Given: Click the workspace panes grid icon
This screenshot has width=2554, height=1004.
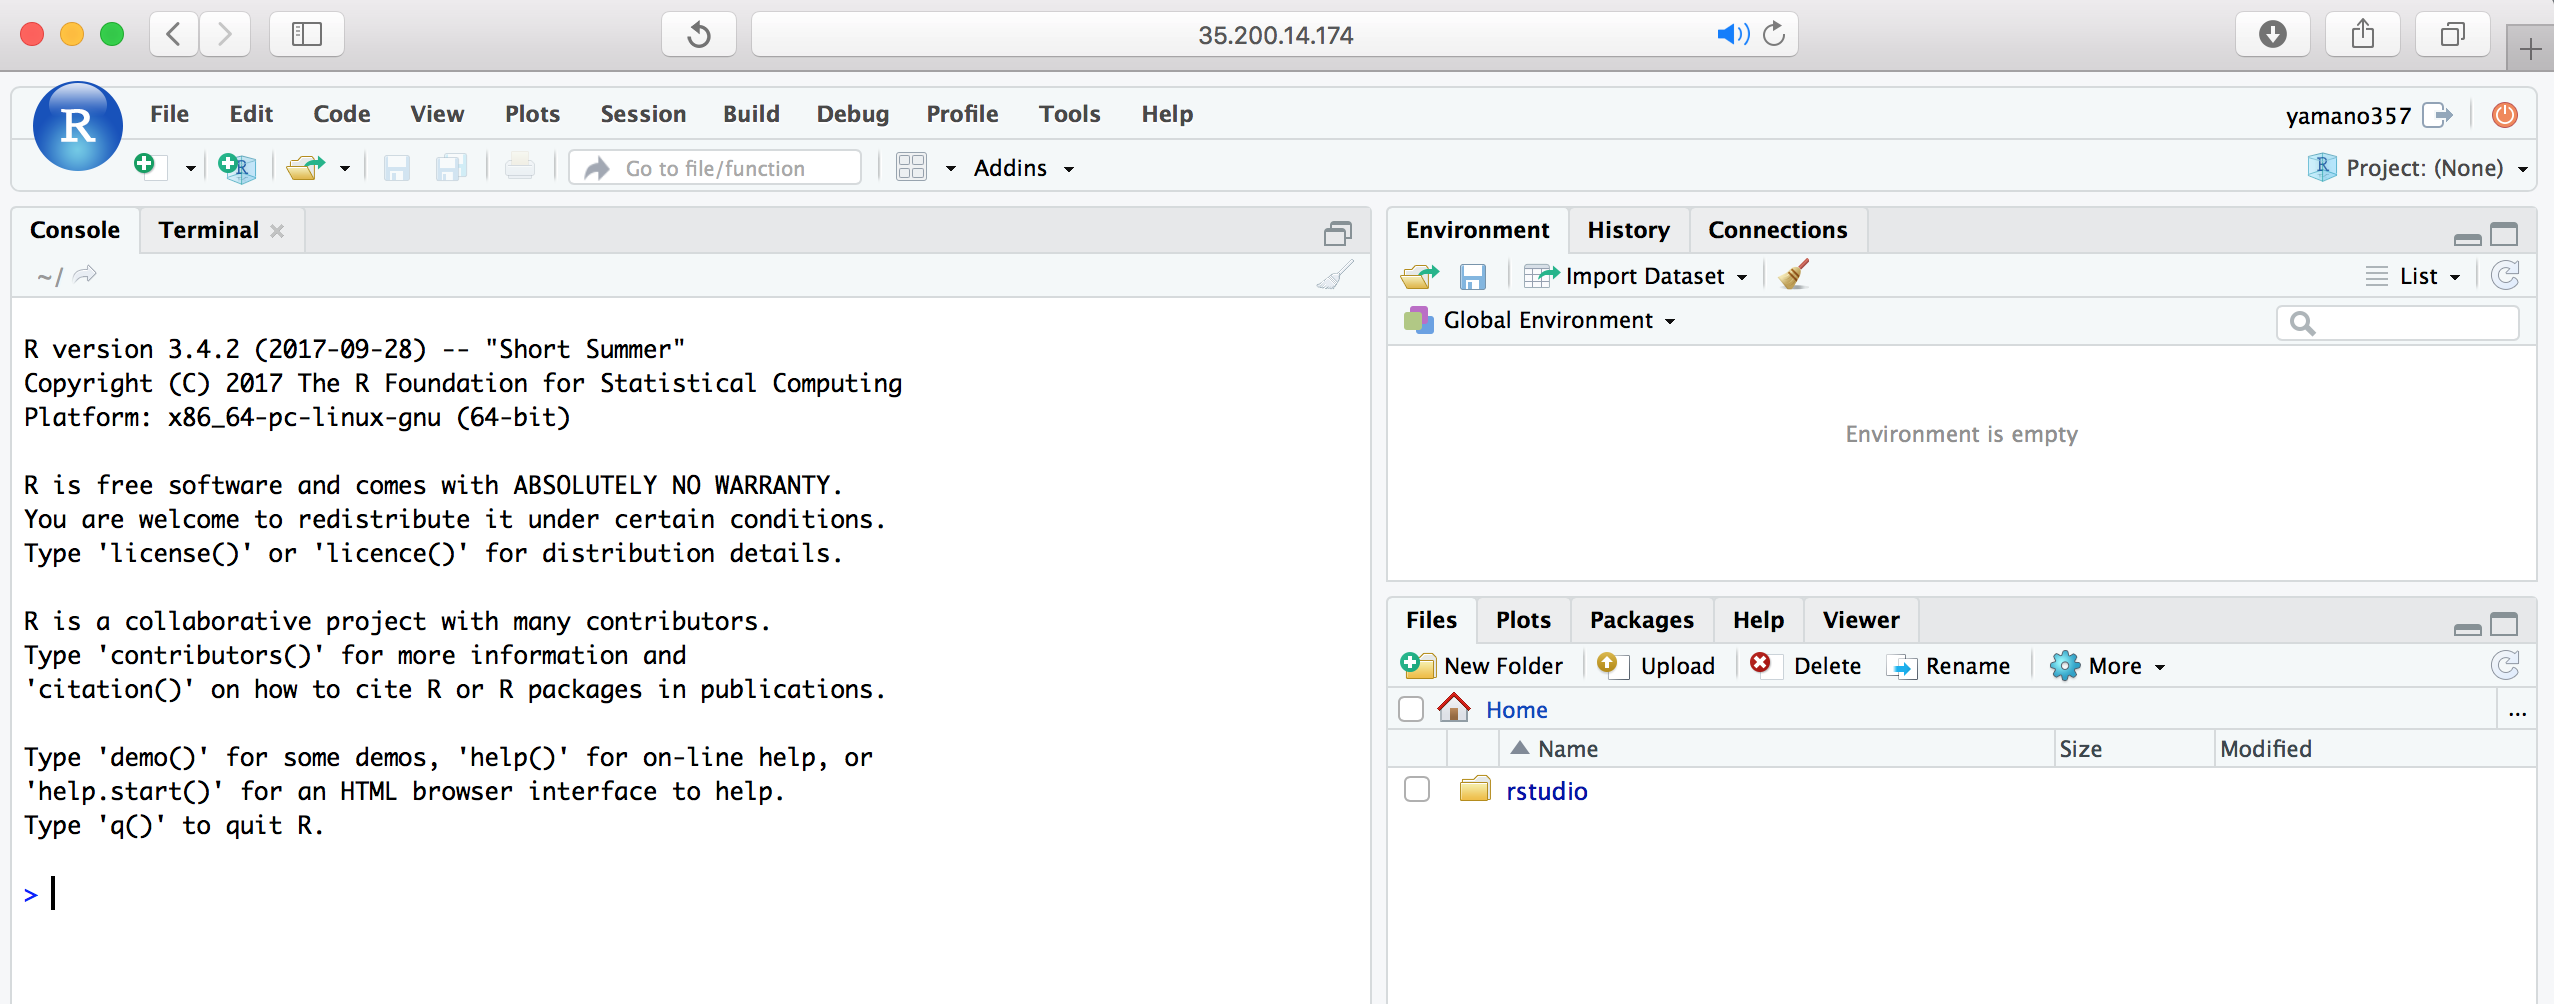Looking at the screenshot, I should pyautogui.click(x=912, y=167).
